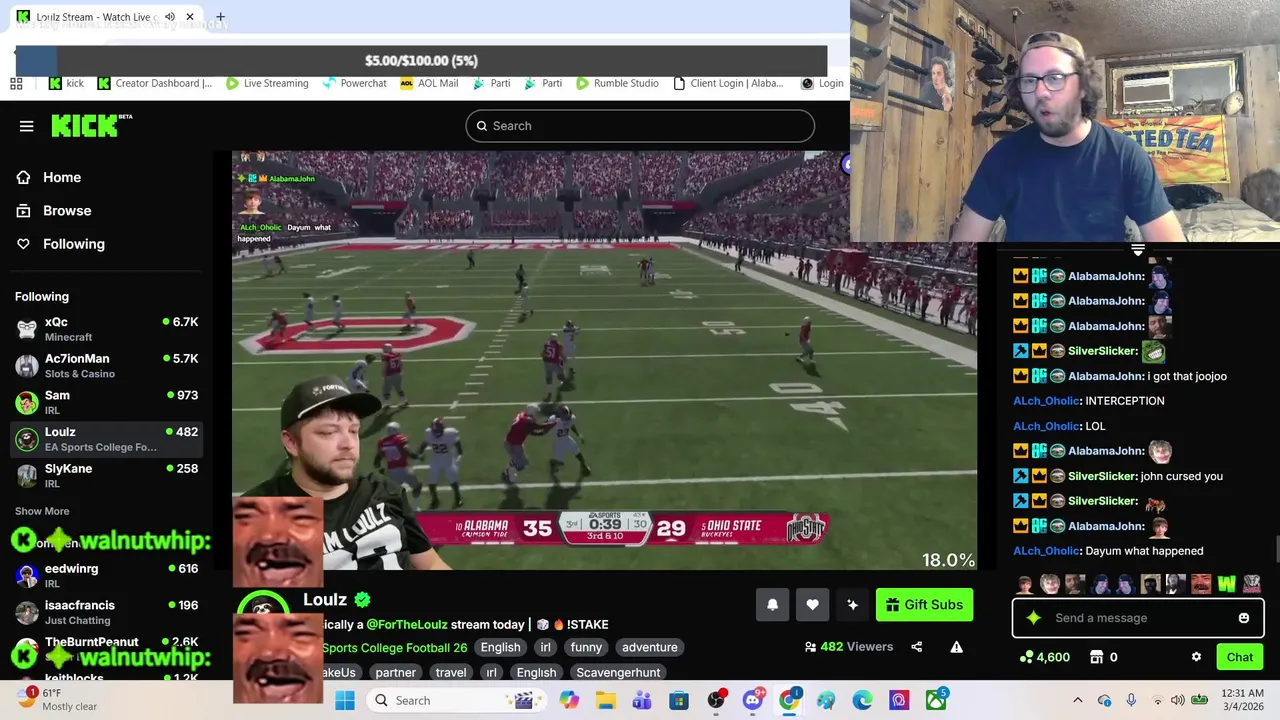Image resolution: width=1280 pixels, height=720 pixels.
Task: Expand Show More in Following list
Action: point(42,511)
